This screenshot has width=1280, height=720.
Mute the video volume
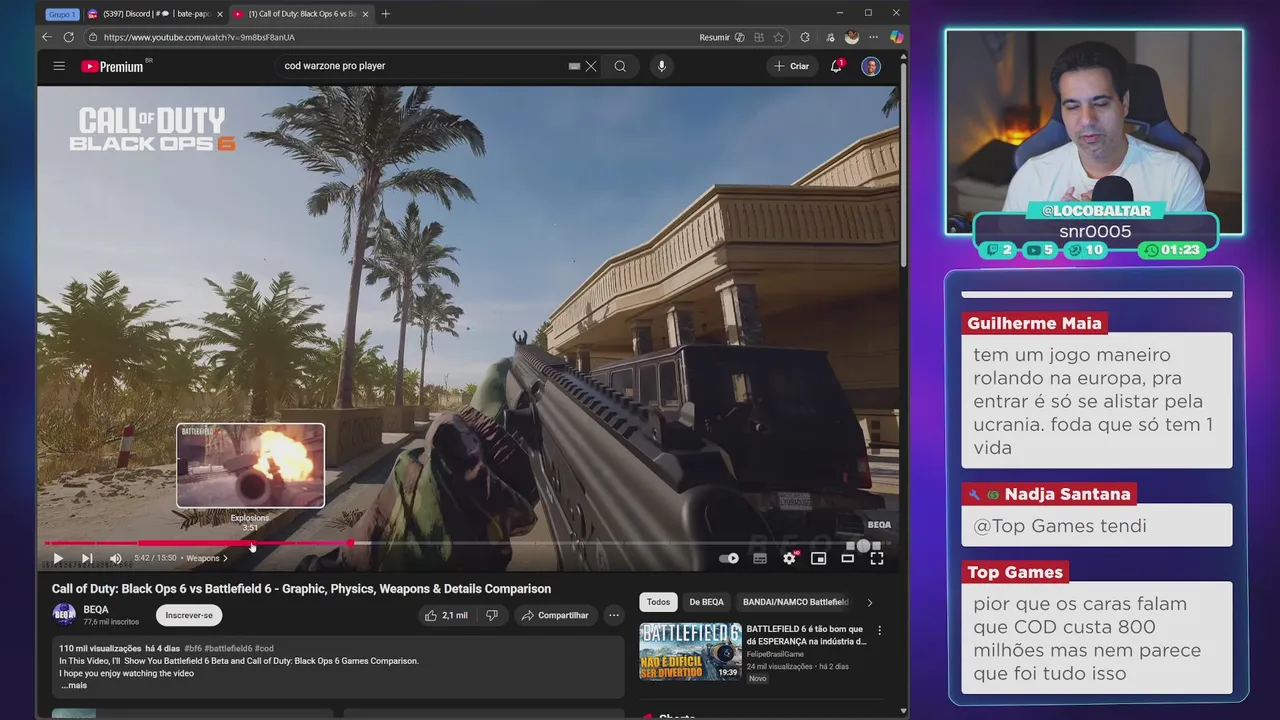click(116, 558)
